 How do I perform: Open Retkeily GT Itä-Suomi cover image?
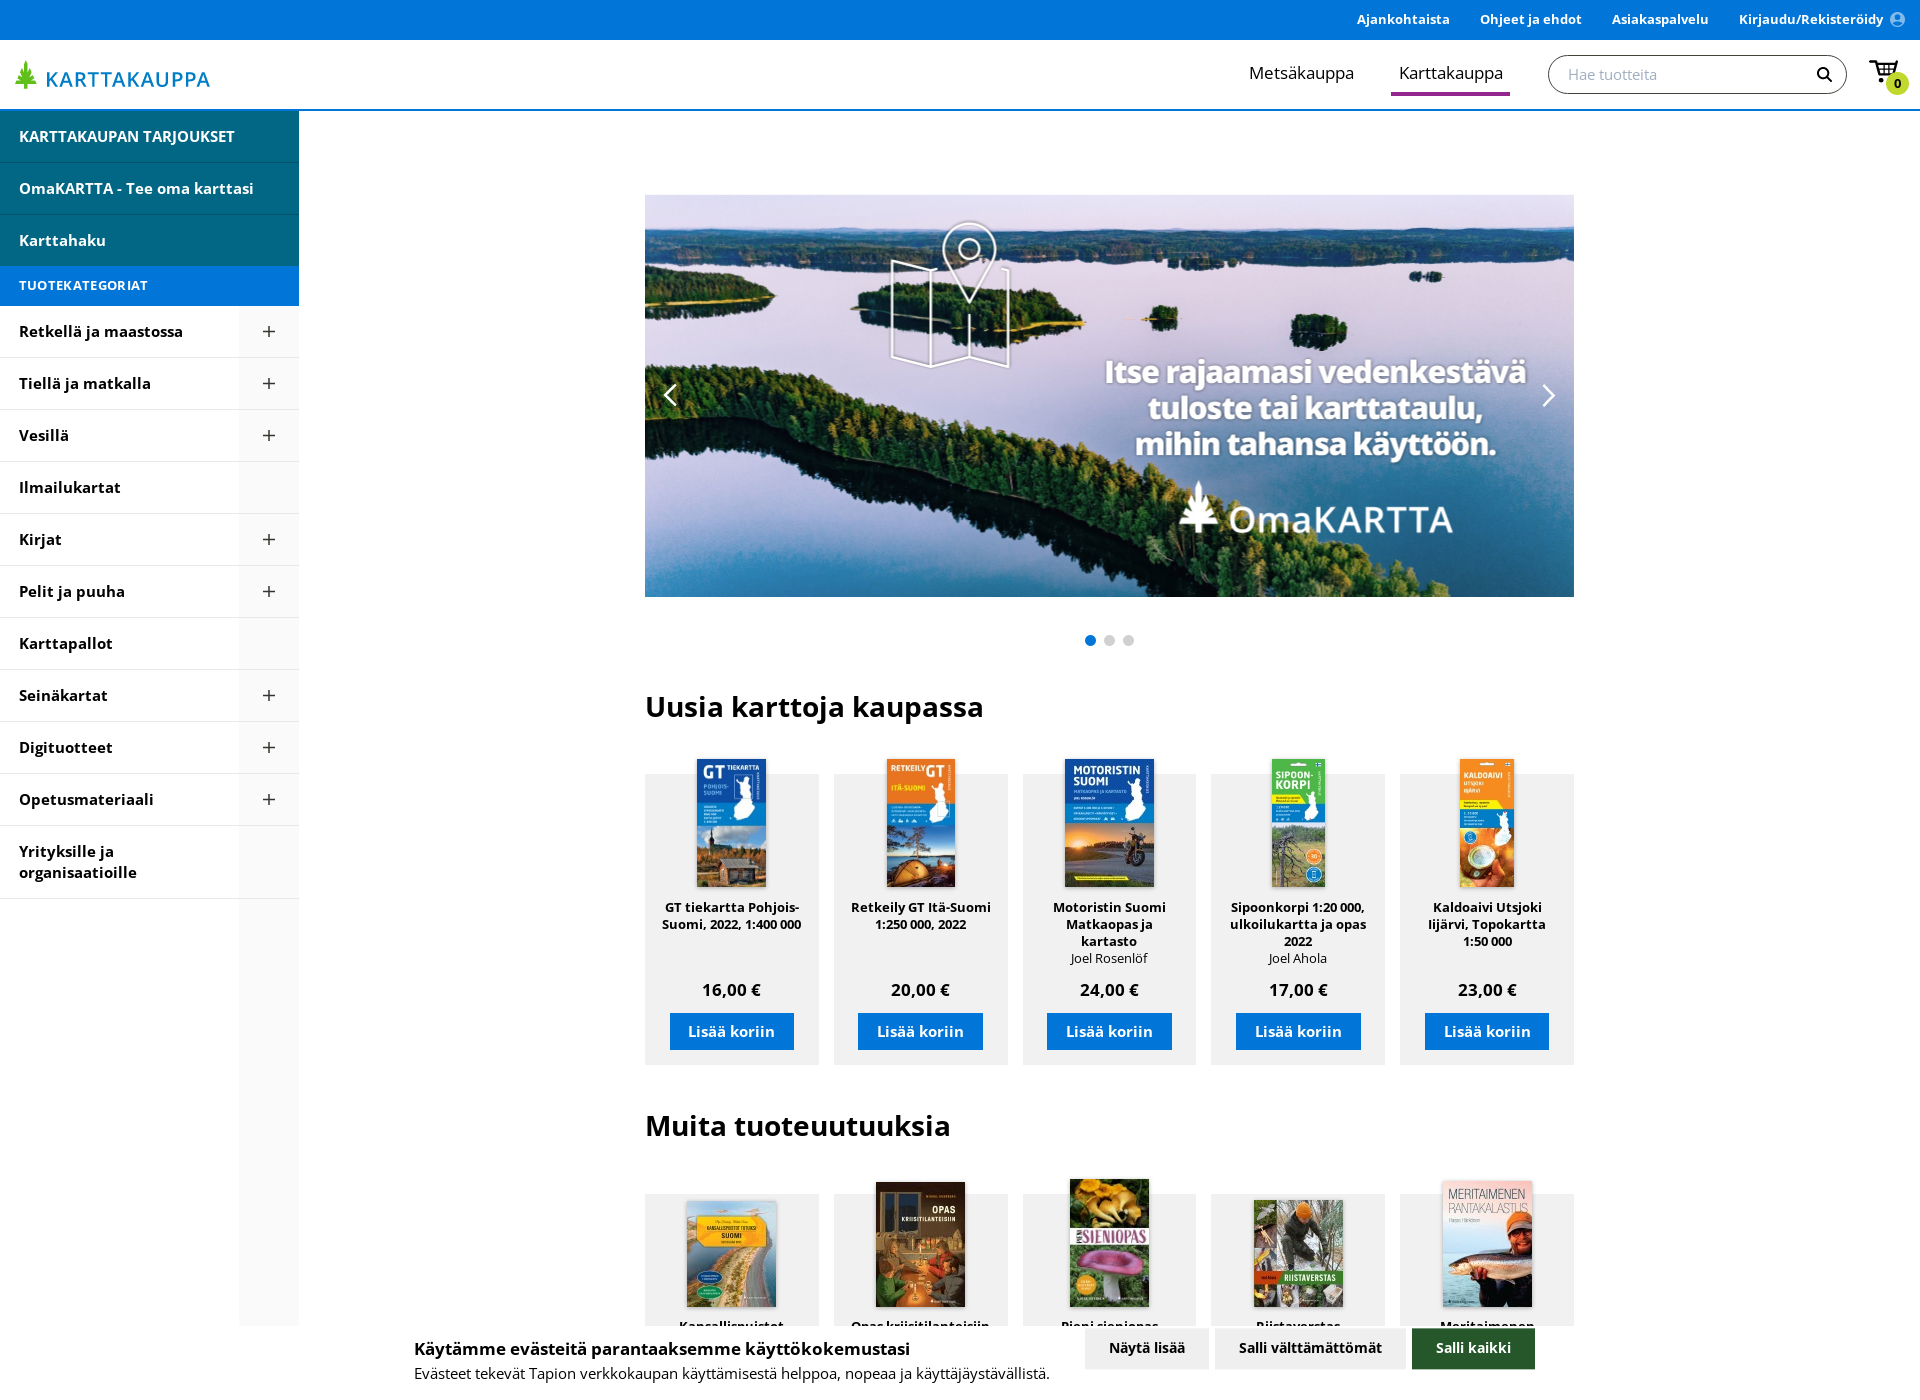920,823
